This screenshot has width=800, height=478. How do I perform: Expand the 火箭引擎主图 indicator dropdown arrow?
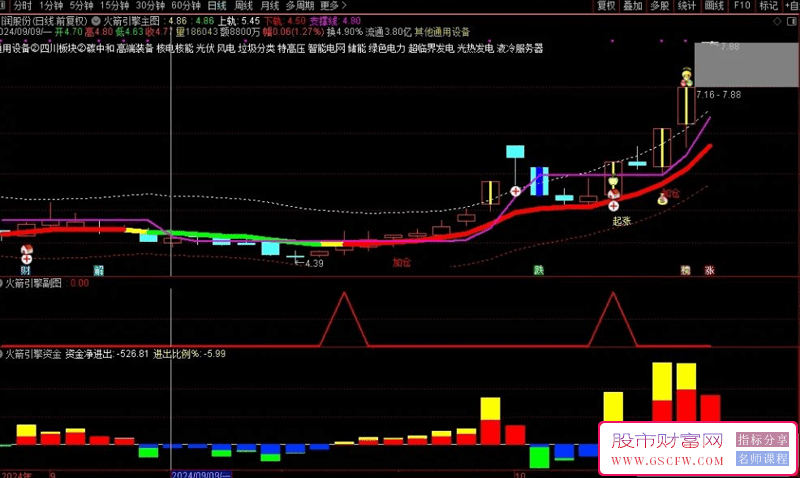pos(96,21)
